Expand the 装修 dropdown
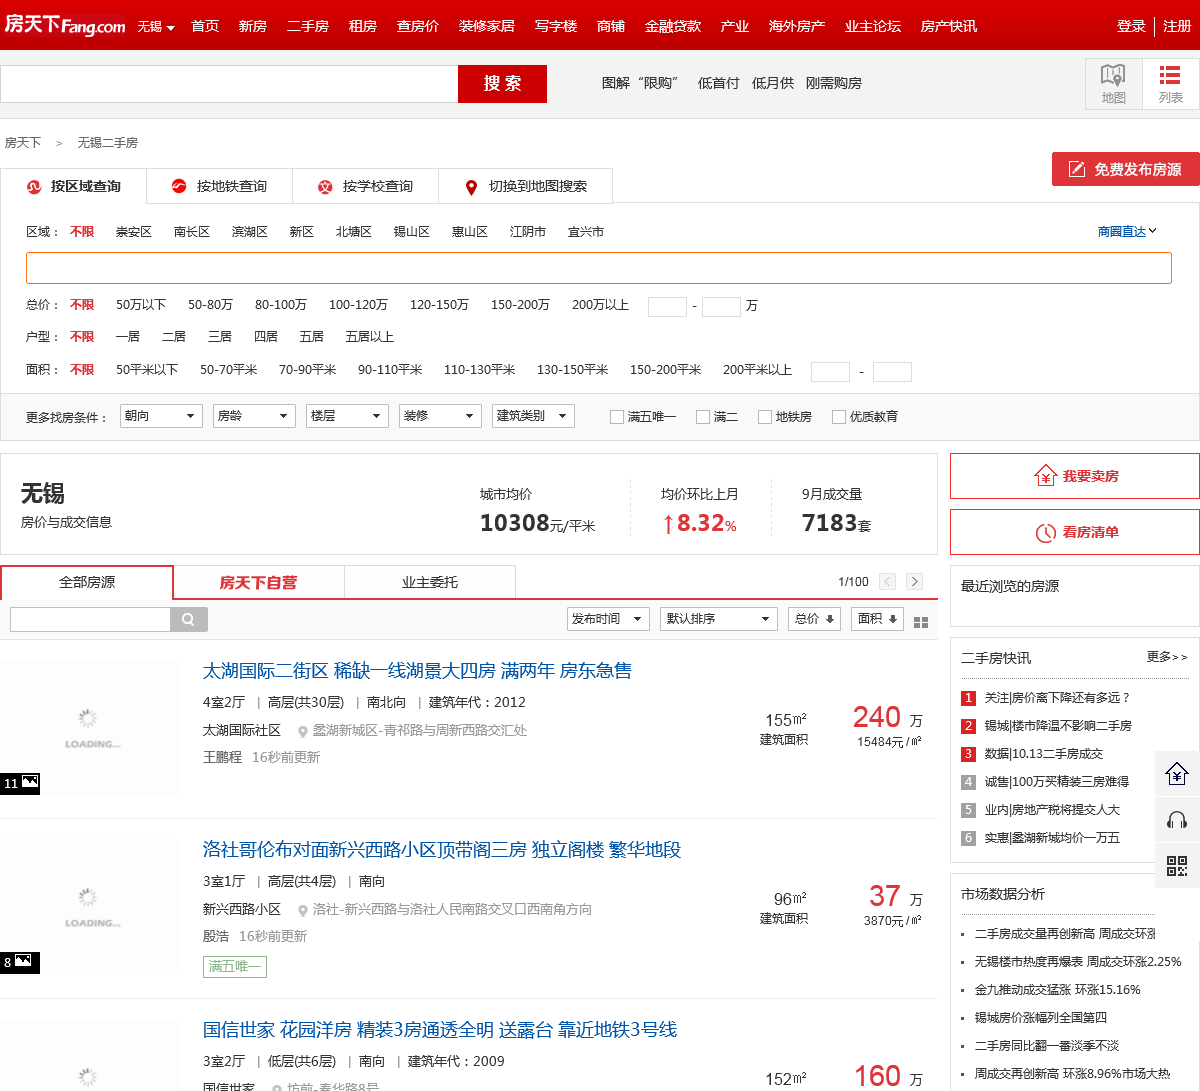Screen dimensions: 1200x1091 coord(440,416)
